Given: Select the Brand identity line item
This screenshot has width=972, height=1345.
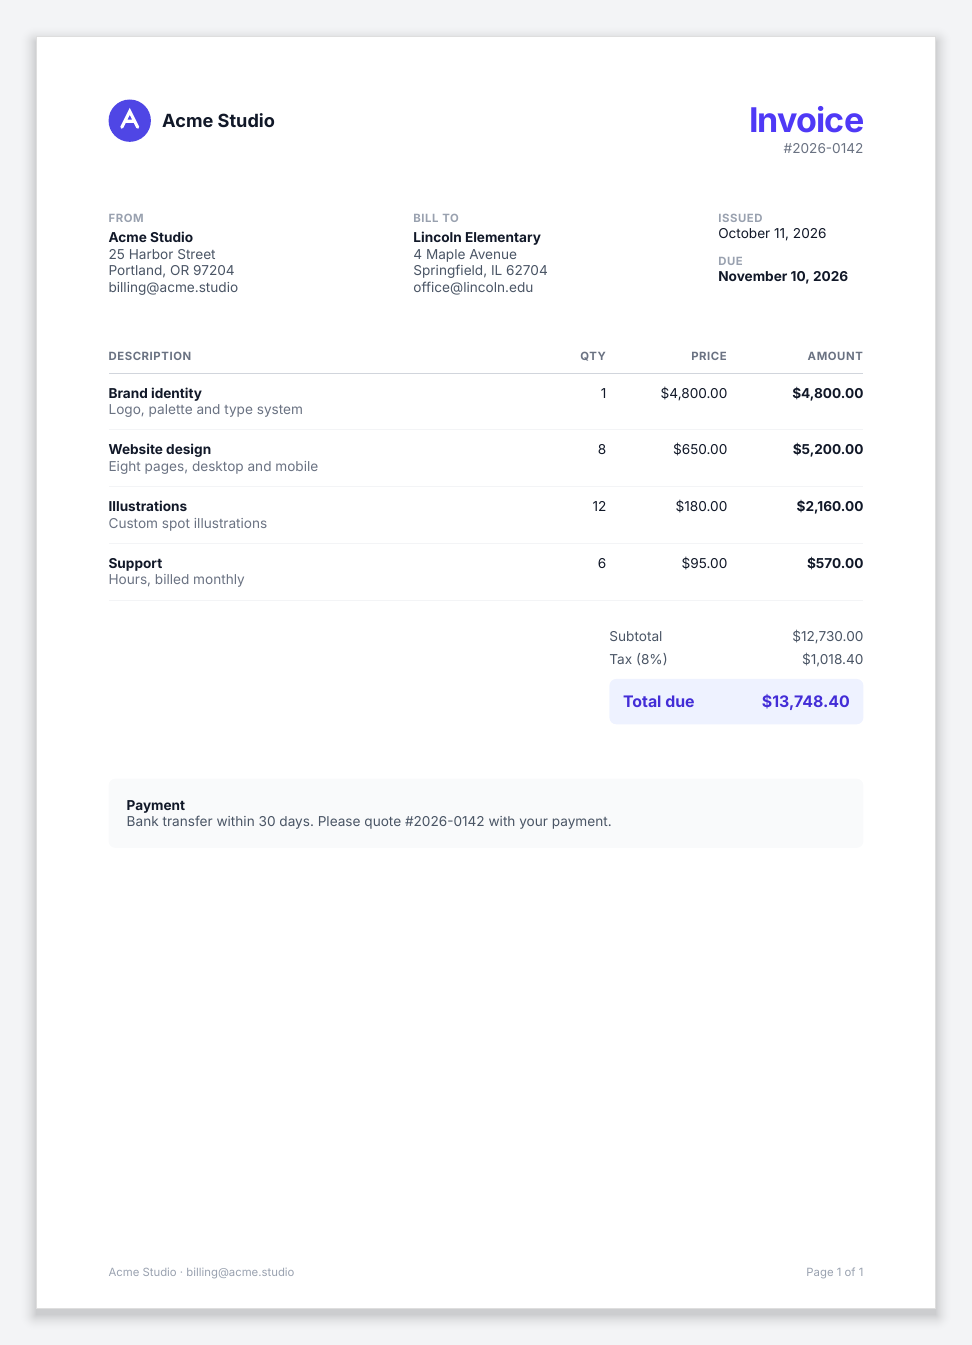Looking at the screenshot, I should point(155,393).
